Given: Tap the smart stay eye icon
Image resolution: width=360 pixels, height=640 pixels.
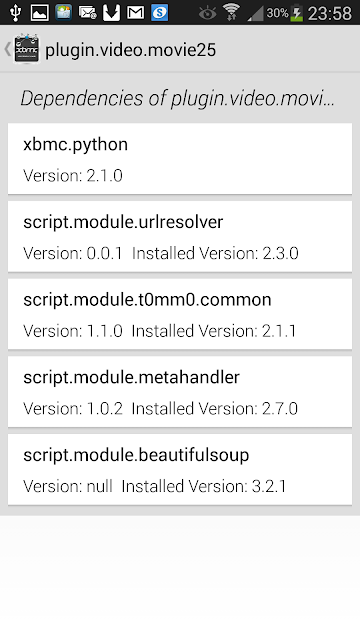Looking at the screenshot, I should click(207, 13).
